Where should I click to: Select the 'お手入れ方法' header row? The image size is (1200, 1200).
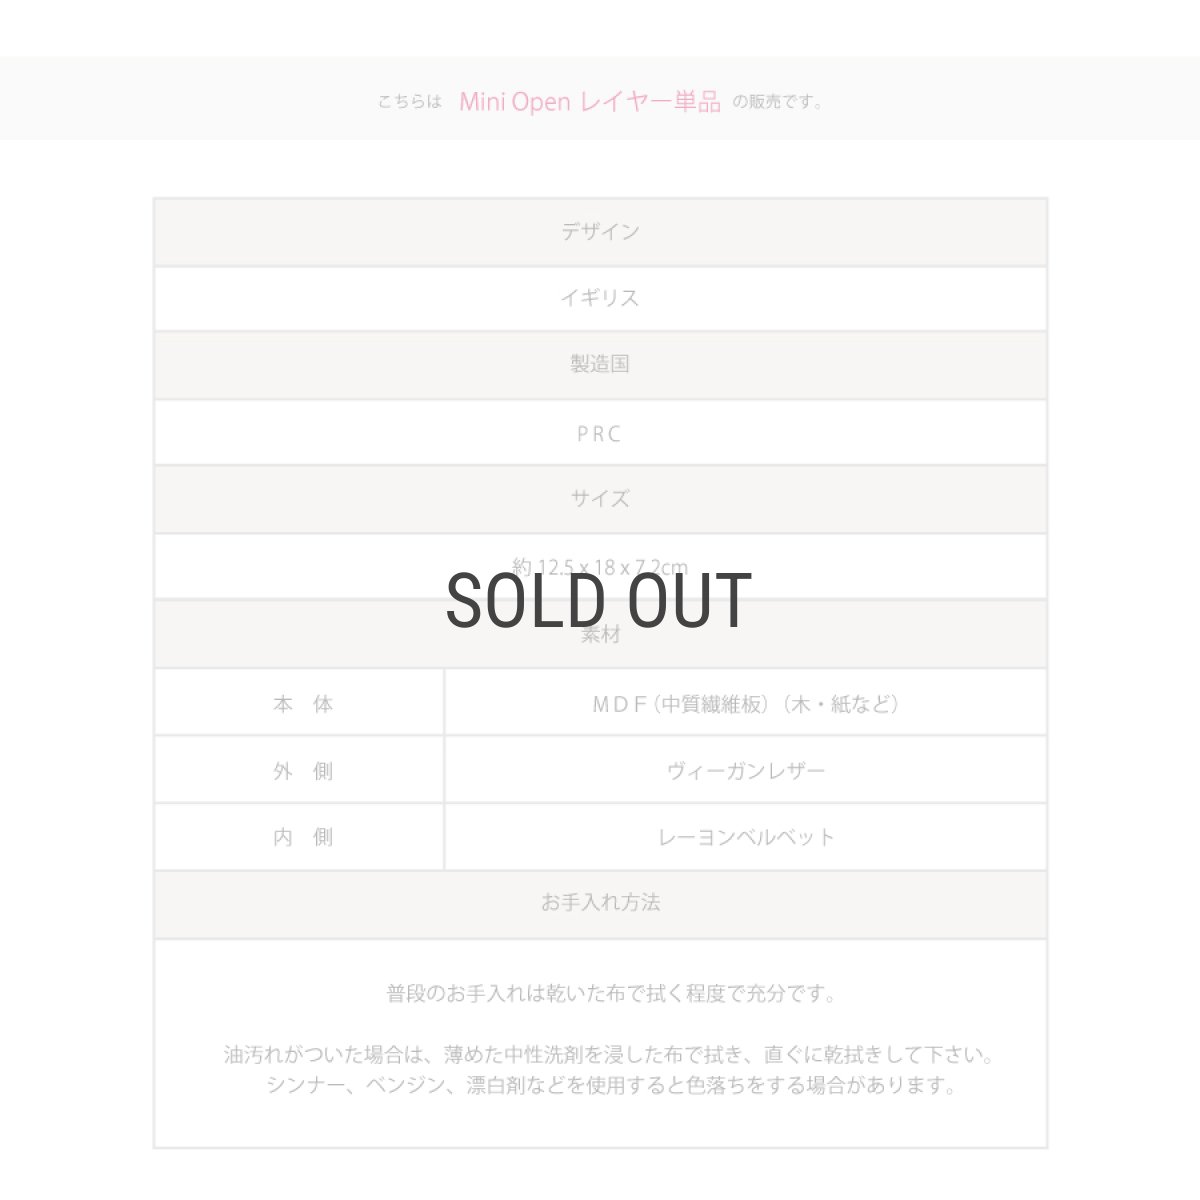click(600, 903)
